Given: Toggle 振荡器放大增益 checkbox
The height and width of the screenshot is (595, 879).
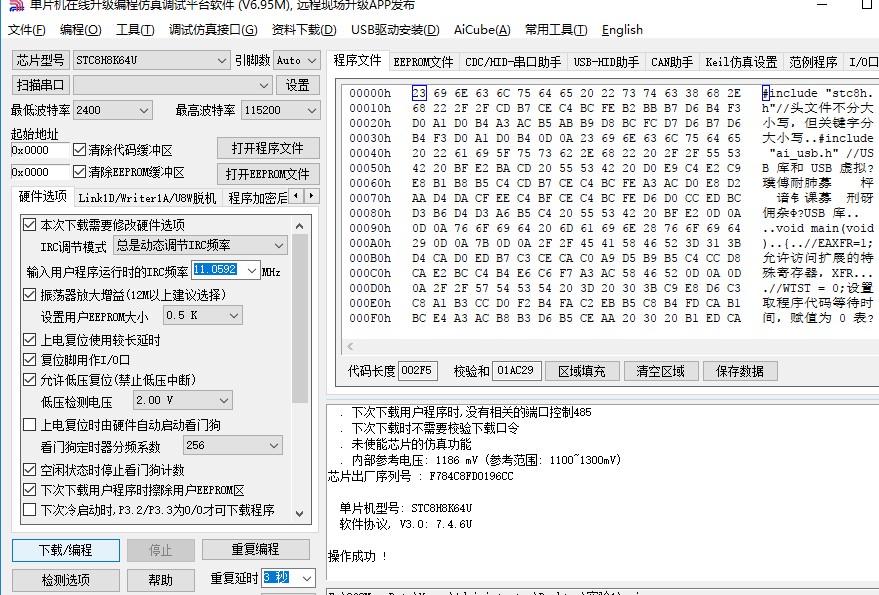Looking at the screenshot, I should click(x=30, y=294).
